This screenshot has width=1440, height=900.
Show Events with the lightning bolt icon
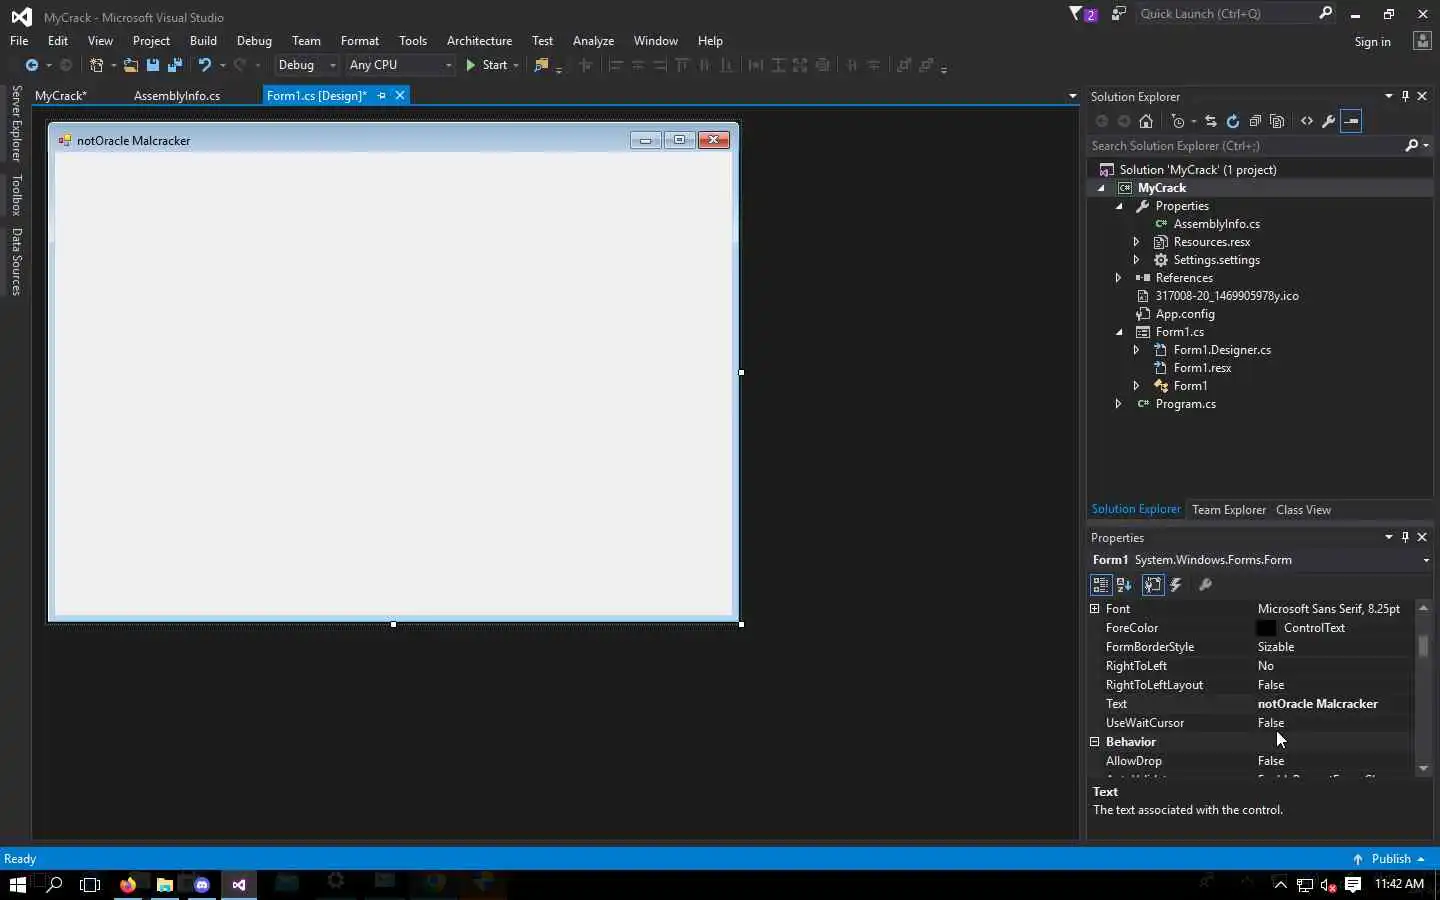coord(1177,585)
